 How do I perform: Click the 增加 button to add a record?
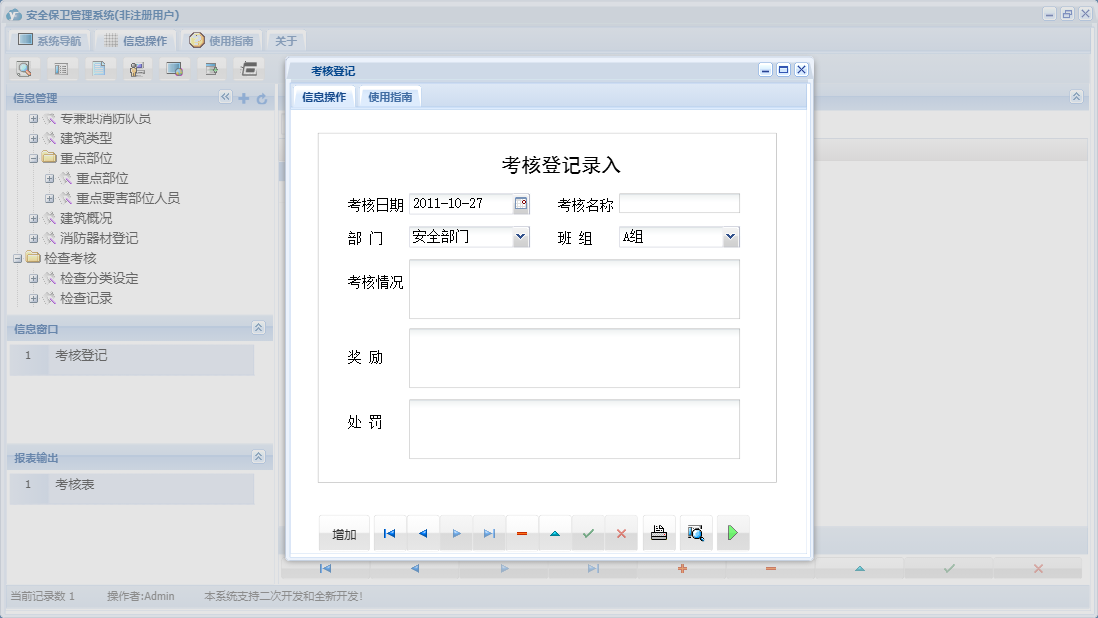[x=344, y=533]
